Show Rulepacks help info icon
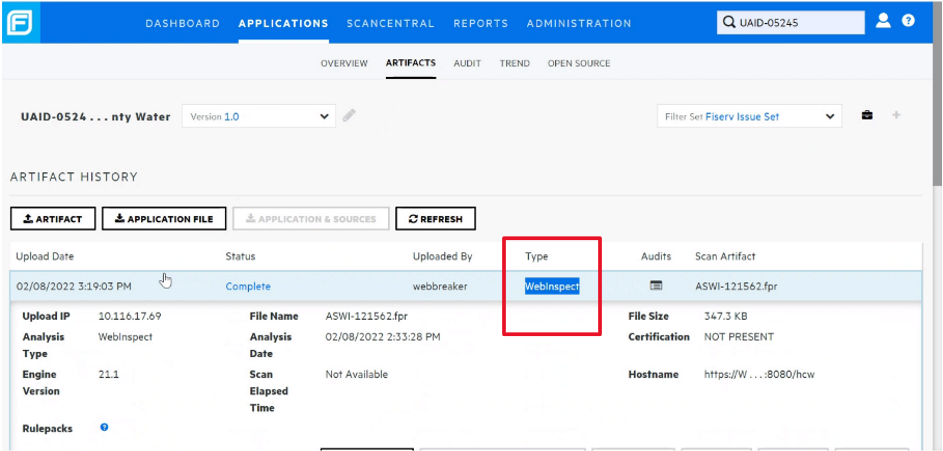This screenshot has height=451, width=943. pyautogui.click(x=104, y=428)
